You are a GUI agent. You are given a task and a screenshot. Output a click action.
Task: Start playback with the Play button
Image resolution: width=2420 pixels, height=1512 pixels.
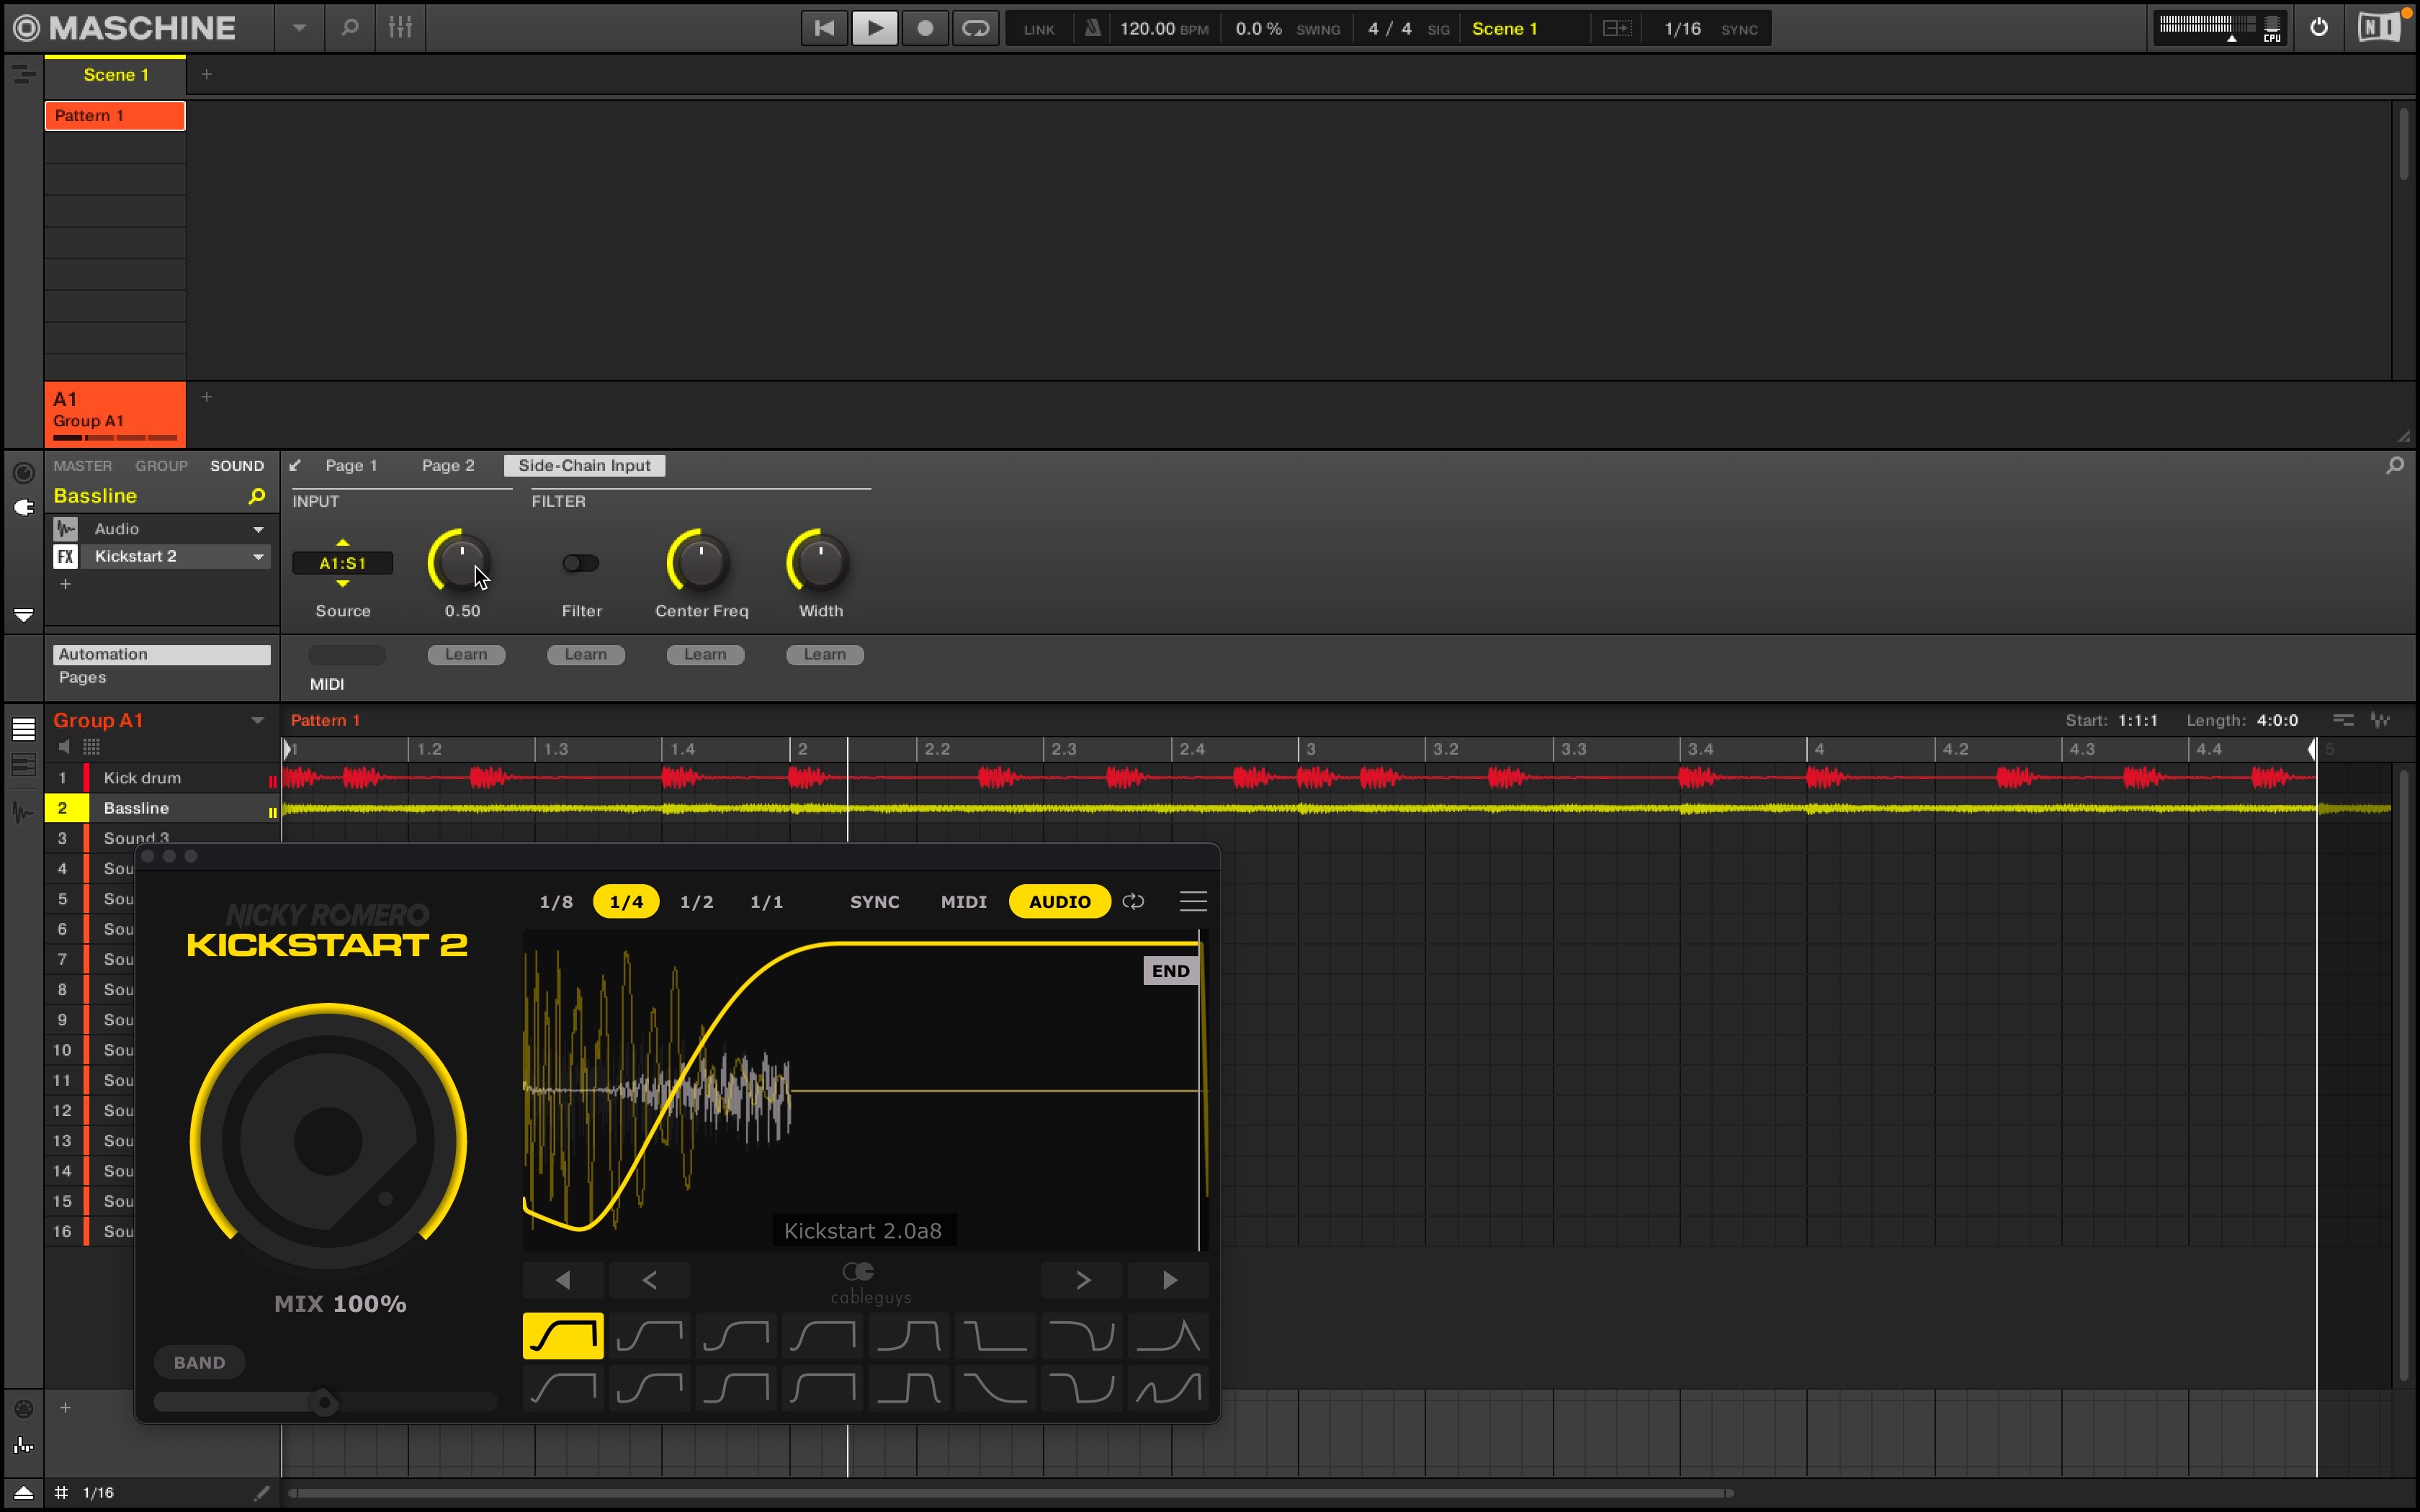pos(874,28)
